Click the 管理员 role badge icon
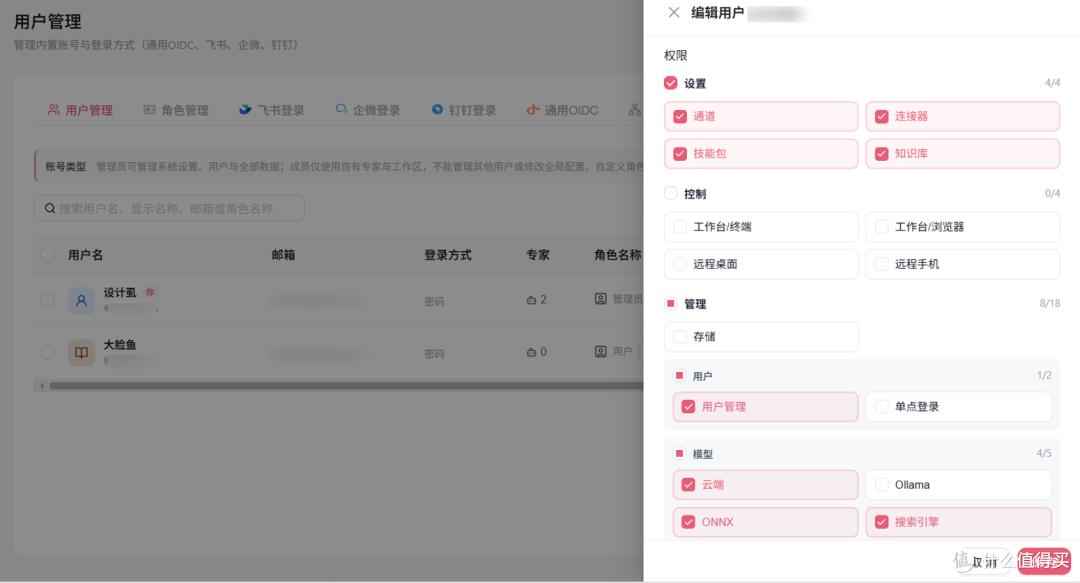 [601, 299]
